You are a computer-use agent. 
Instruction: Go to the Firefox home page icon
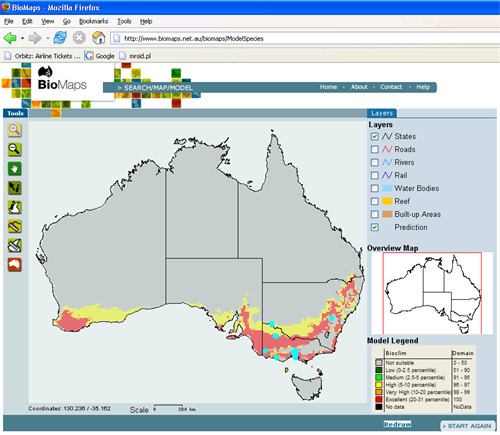point(99,38)
